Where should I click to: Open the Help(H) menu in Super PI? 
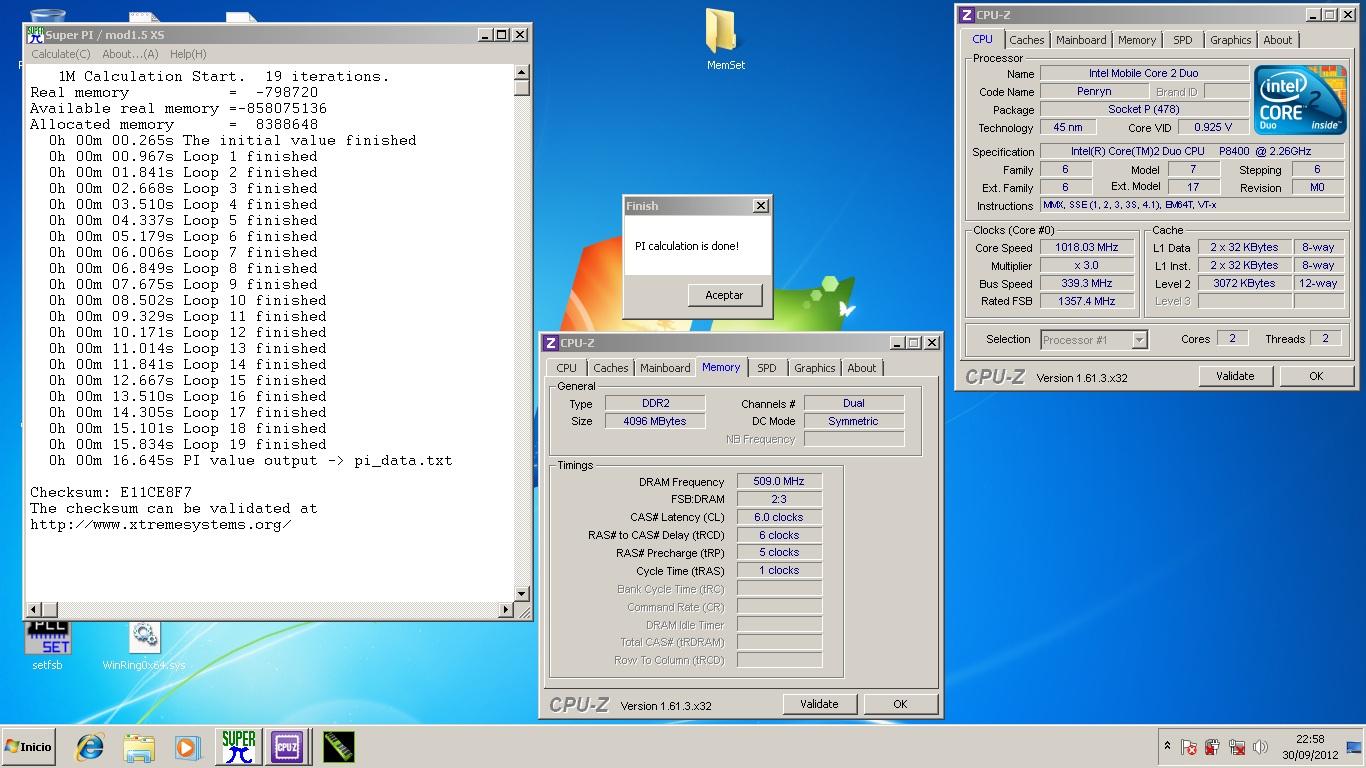(188, 54)
